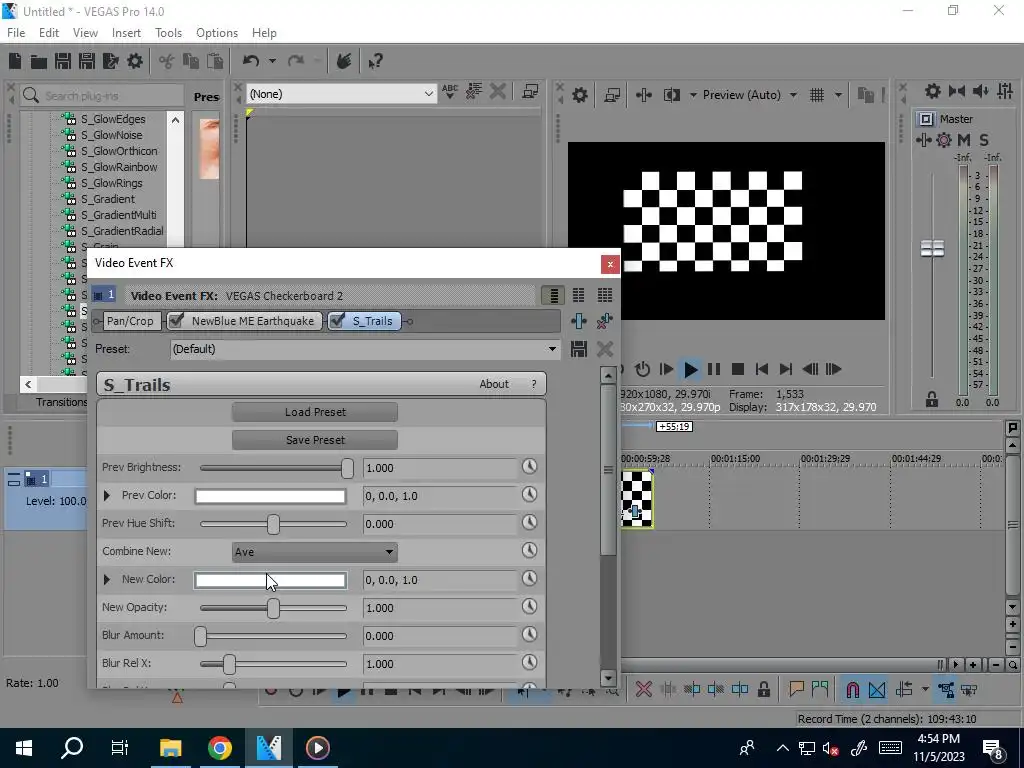1024x768 pixels.
Task: Open the Tools menu
Action: [x=168, y=33]
